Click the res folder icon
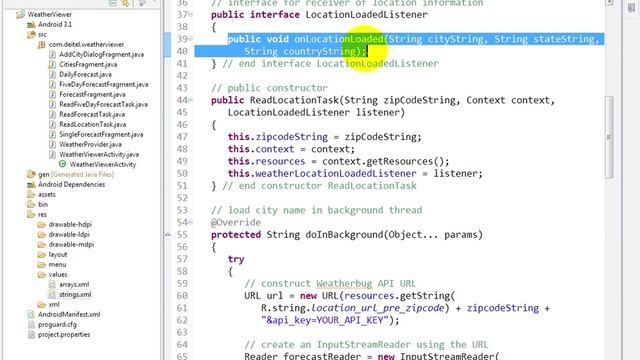The width and height of the screenshot is (640, 360). click(31, 214)
